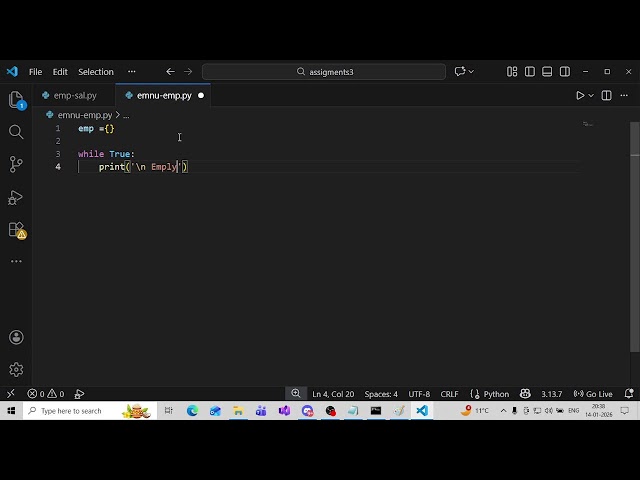Open the Copilot chat icon in title bar
Viewport: 640px width, 480px height.
click(460, 71)
